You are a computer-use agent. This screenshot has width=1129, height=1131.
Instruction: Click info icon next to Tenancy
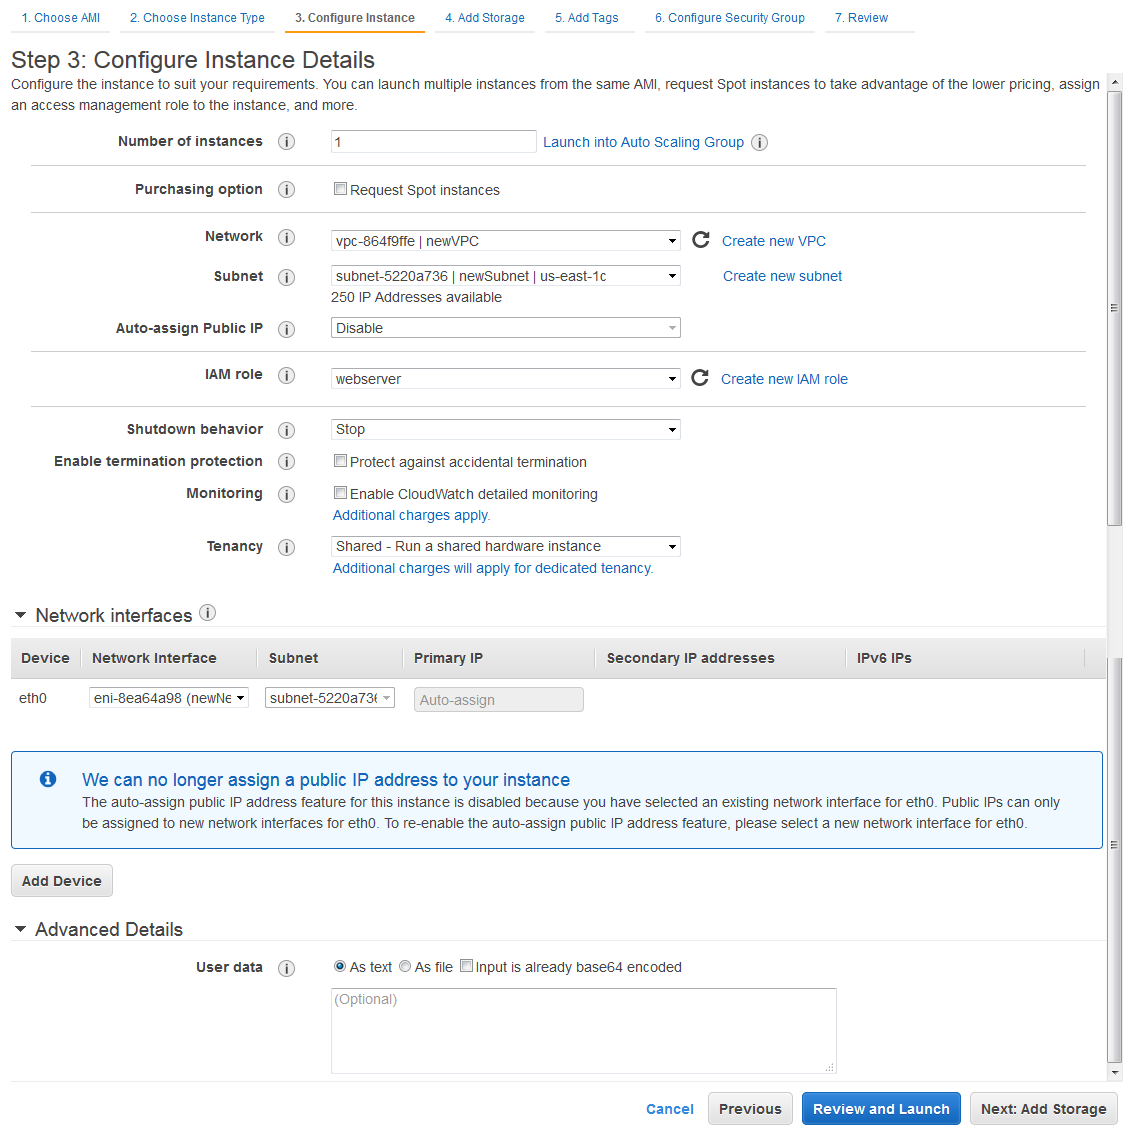click(x=286, y=547)
